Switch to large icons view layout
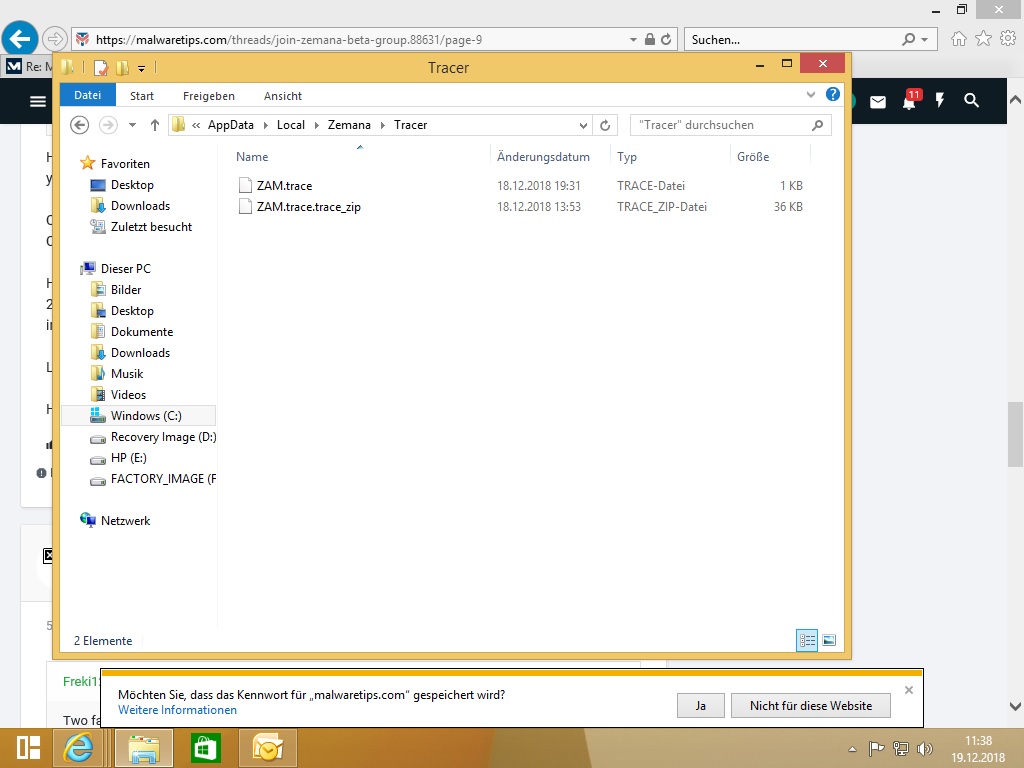Image resolution: width=1024 pixels, height=768 pixels. point(829,640)
